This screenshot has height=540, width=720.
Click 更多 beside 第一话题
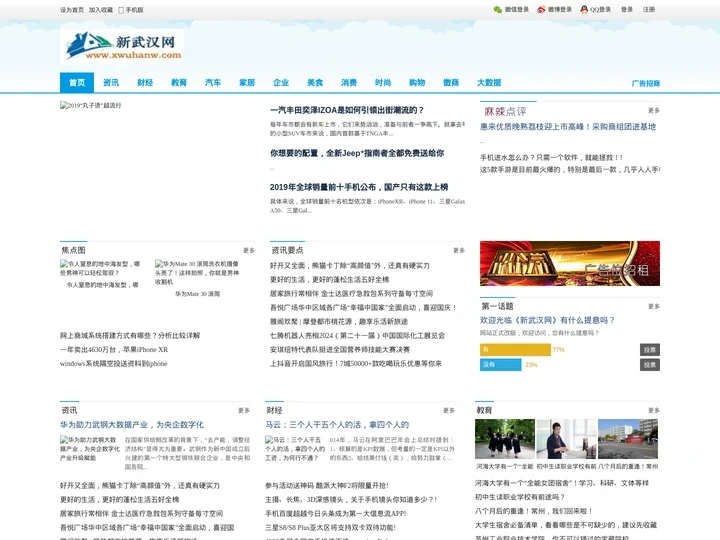coord(654,306)
